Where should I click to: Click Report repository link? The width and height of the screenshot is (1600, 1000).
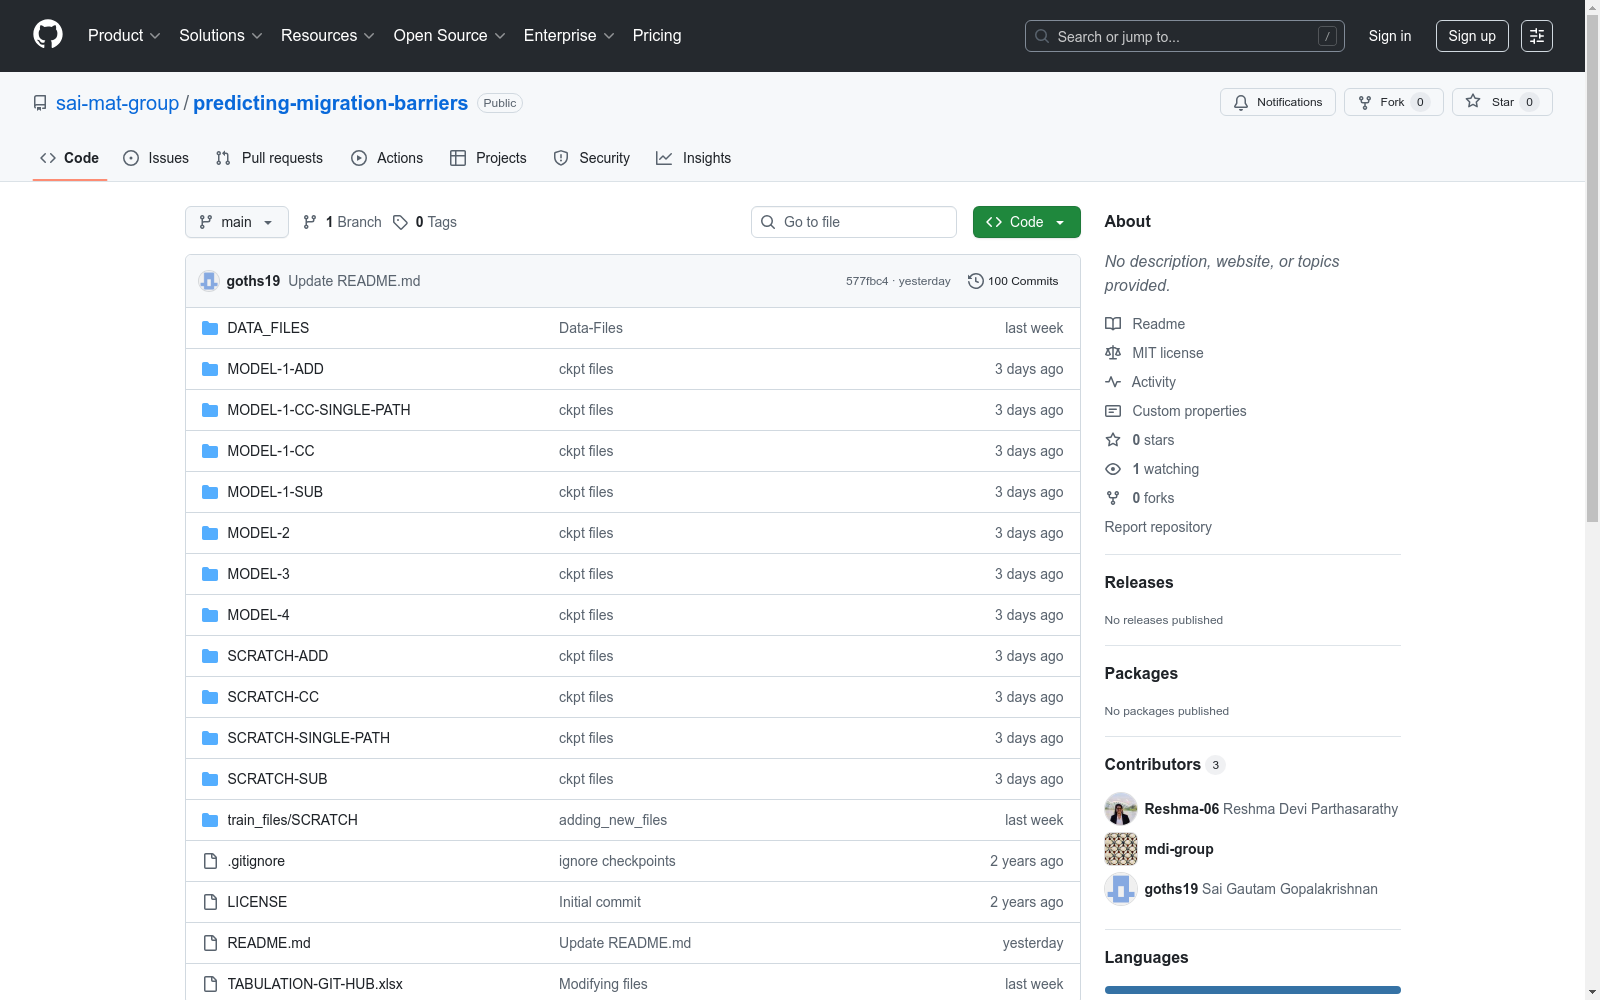1158,527
